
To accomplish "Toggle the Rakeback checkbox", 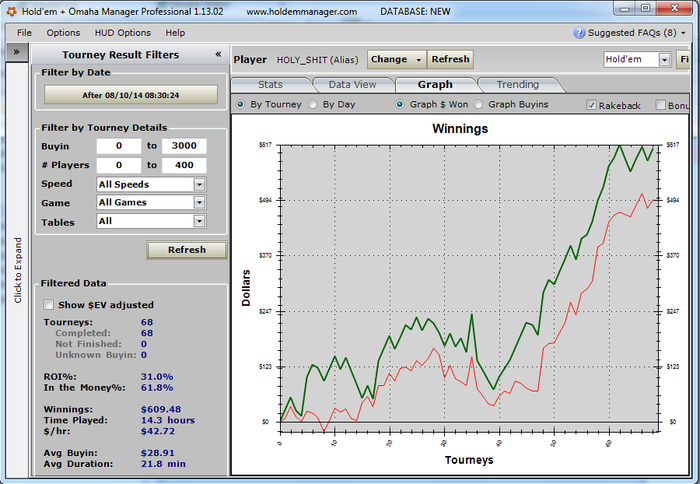I will [591, 105].
